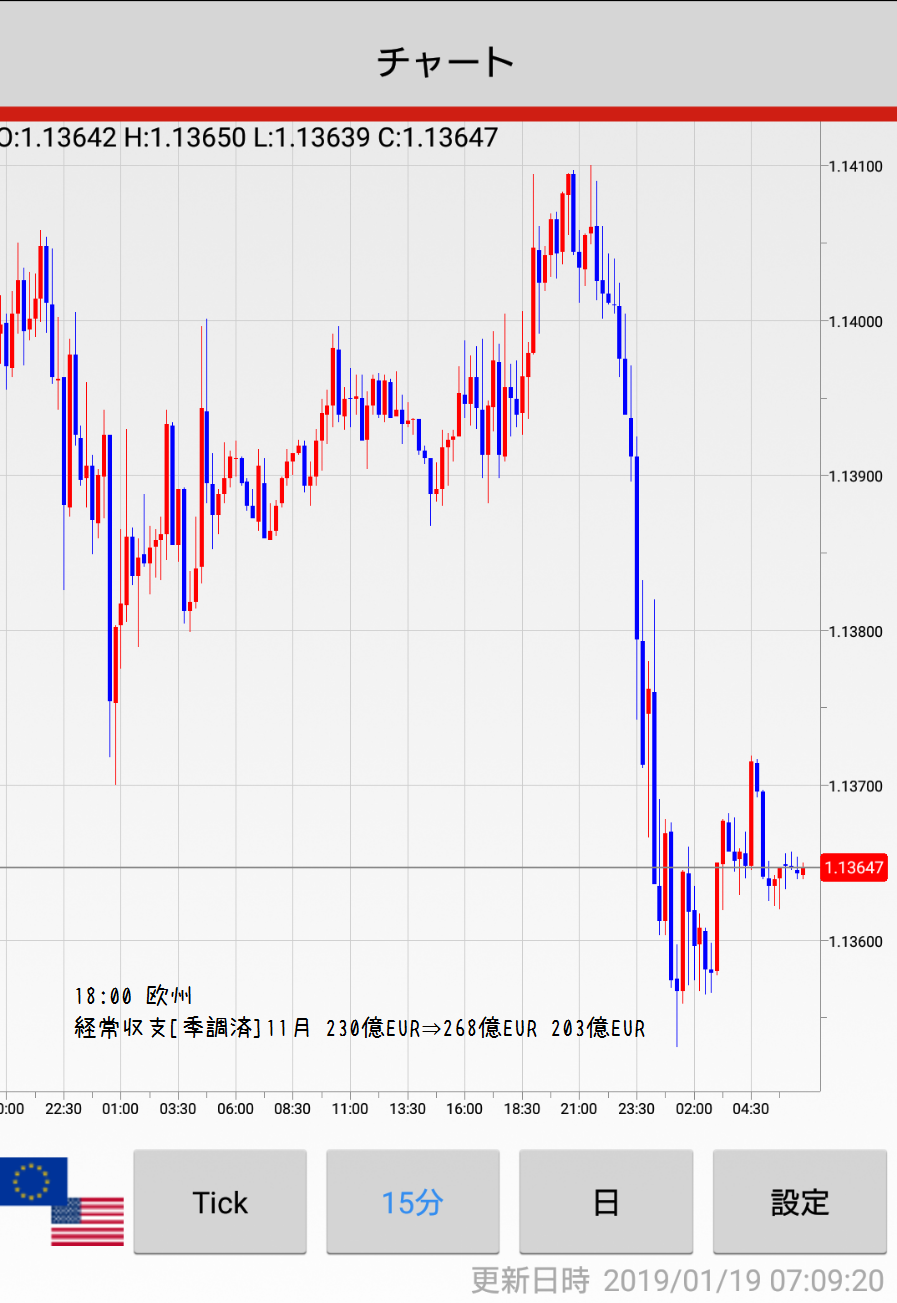Click the 1.14000 price axis label

855,321
